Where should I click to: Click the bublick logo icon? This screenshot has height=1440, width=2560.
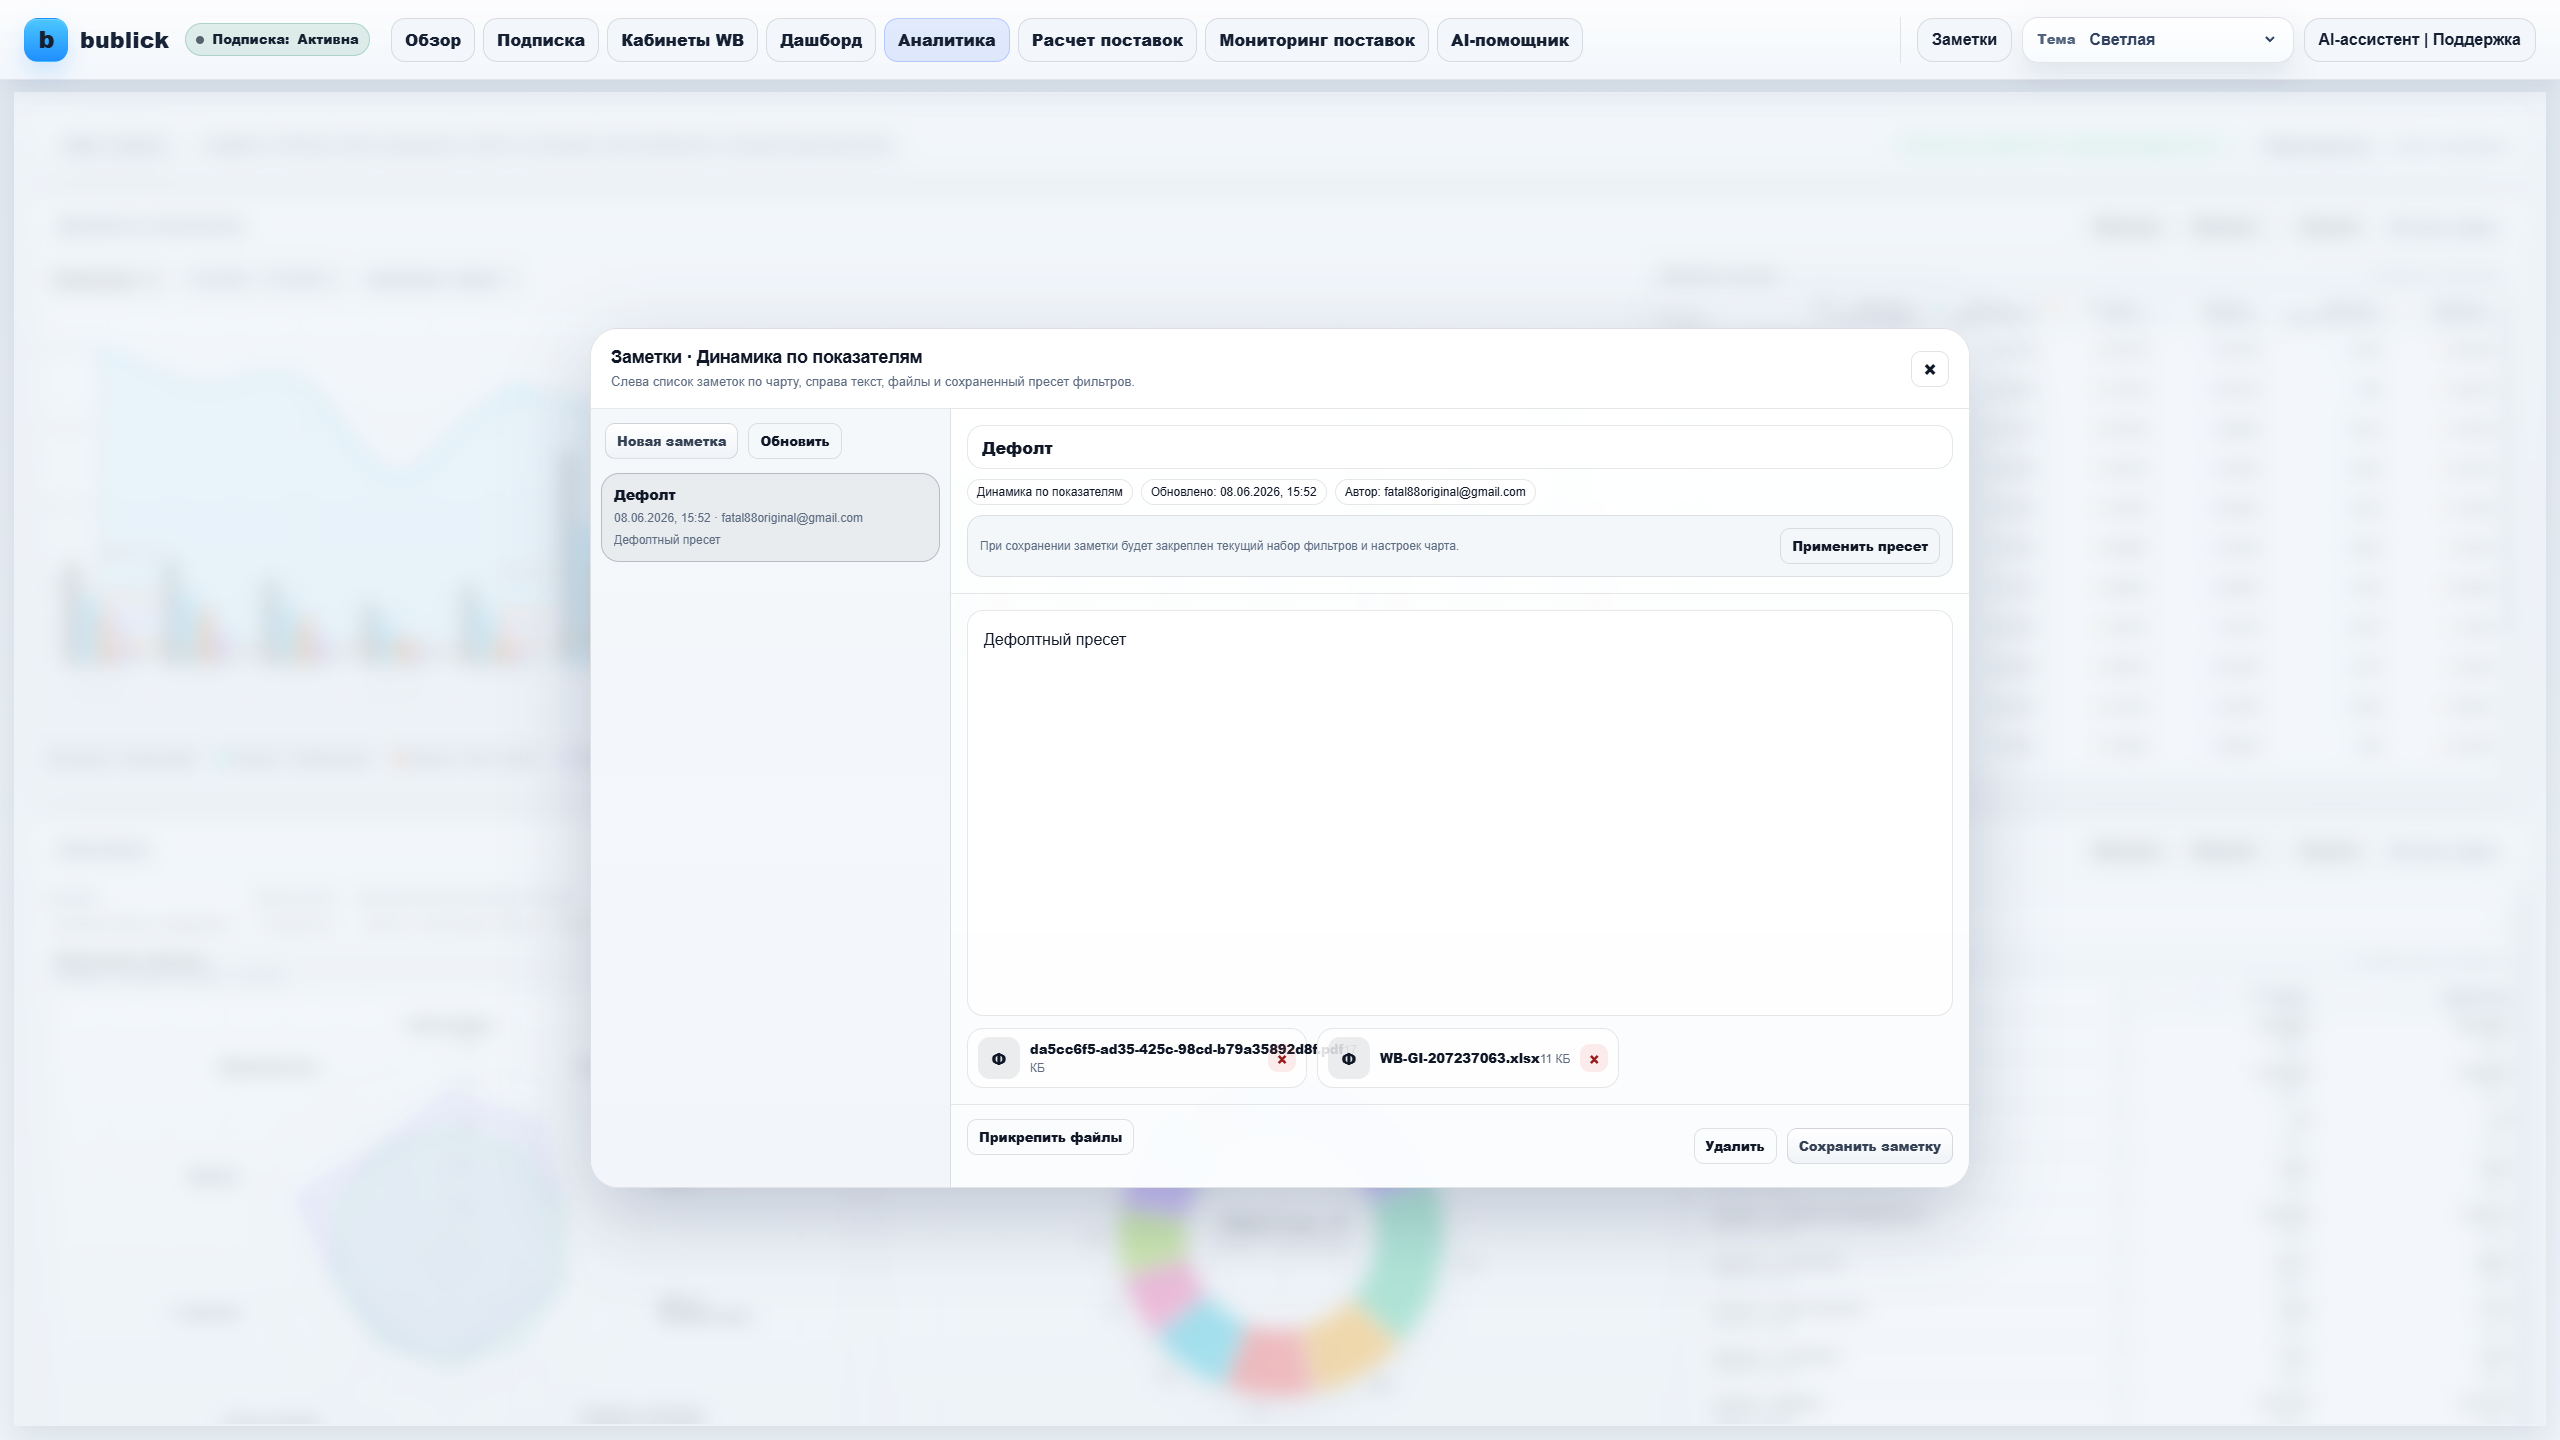(x=46, y=40)
